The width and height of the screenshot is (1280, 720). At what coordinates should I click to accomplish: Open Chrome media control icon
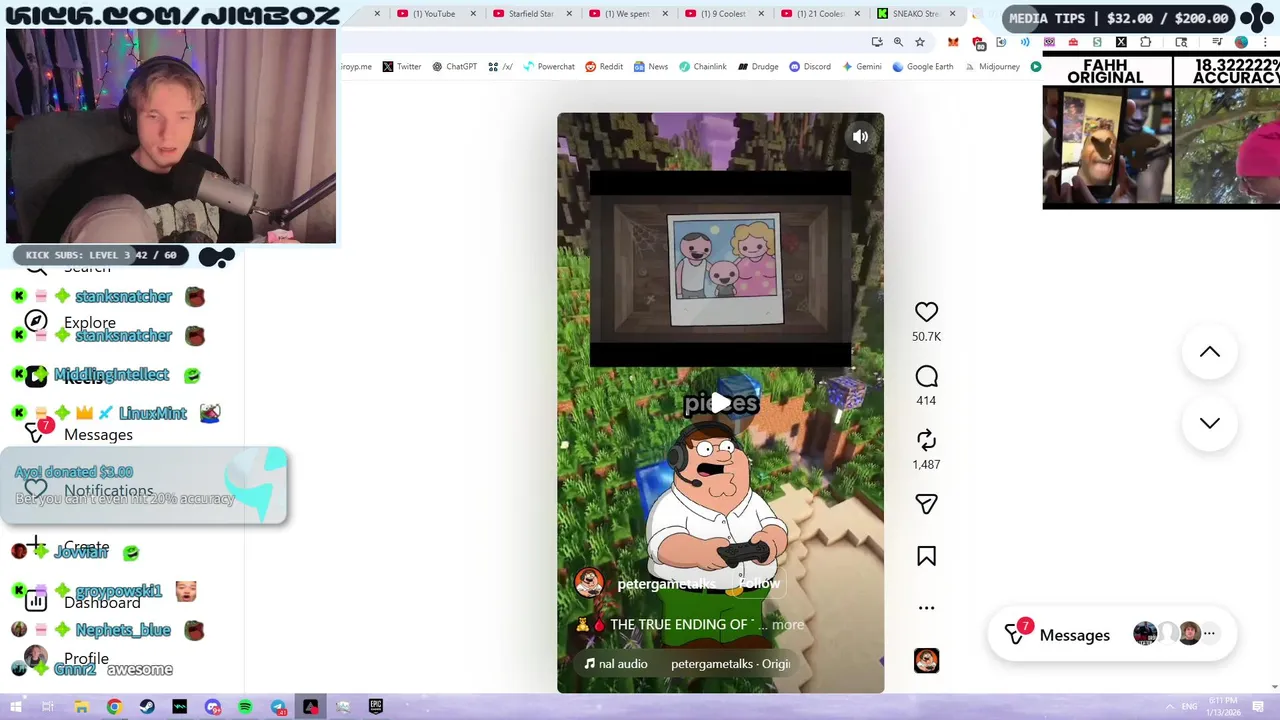point(1217,42)
